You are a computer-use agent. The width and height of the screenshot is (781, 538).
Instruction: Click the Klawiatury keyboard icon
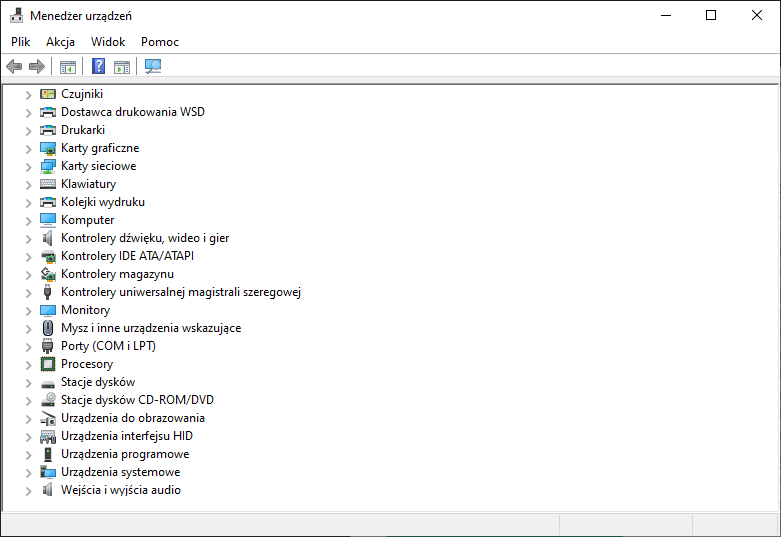[x=48, y=184]
